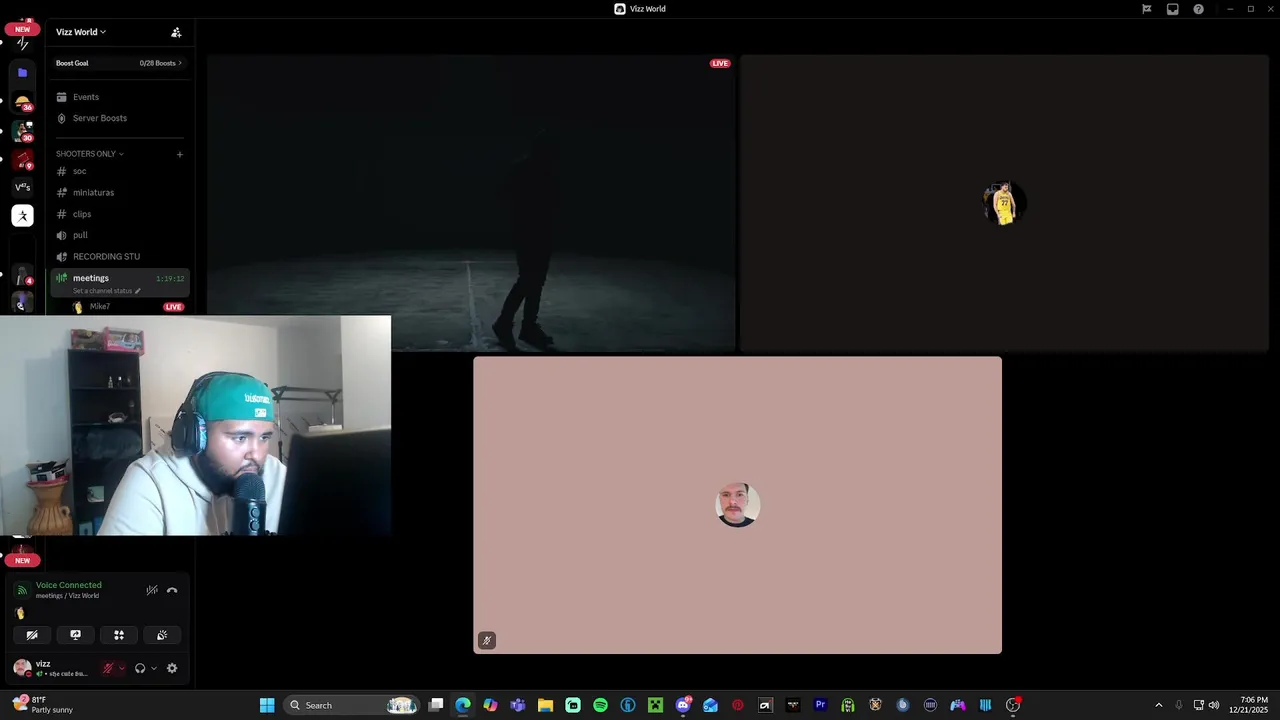Screen dimensions: 1280x720
Task: Select user Mike7 in meetings channel
Action: tap(99, 307)
